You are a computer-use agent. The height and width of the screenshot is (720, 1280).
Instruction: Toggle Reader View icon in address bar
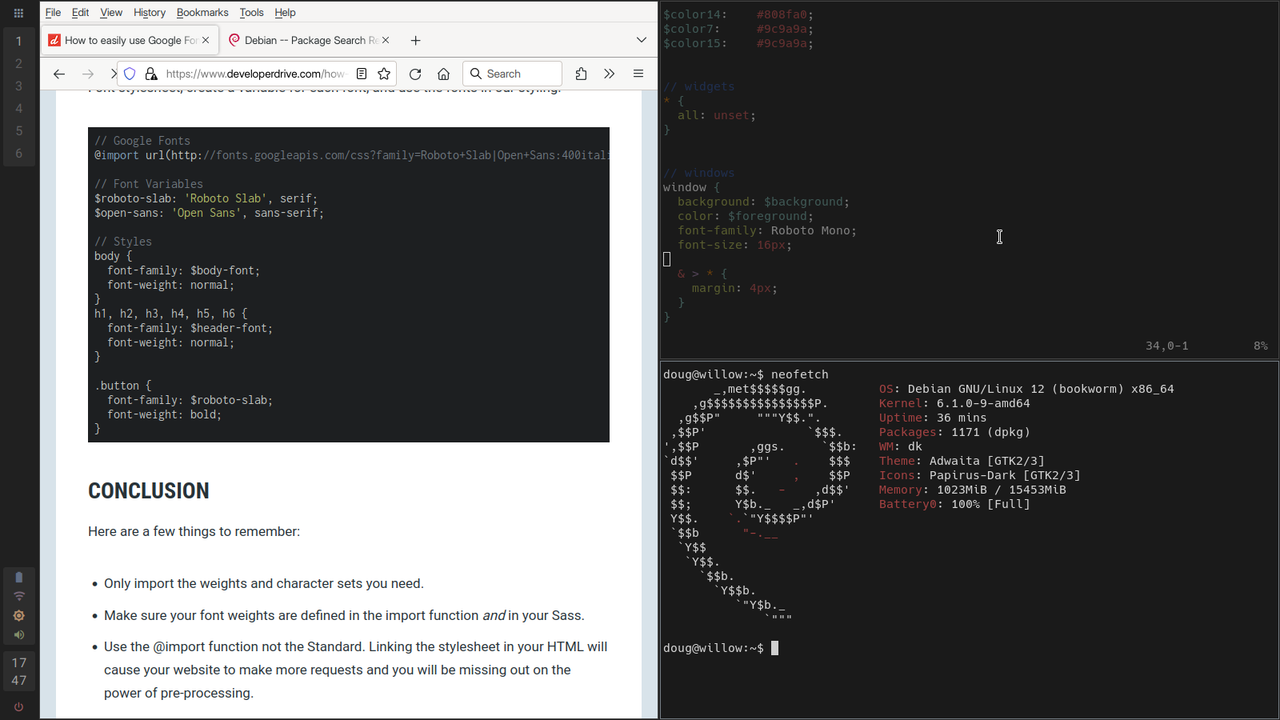pos(362,74)
